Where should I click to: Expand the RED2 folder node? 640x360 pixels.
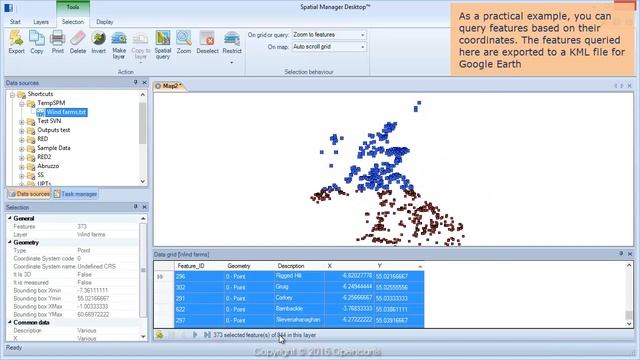[22, 158]
